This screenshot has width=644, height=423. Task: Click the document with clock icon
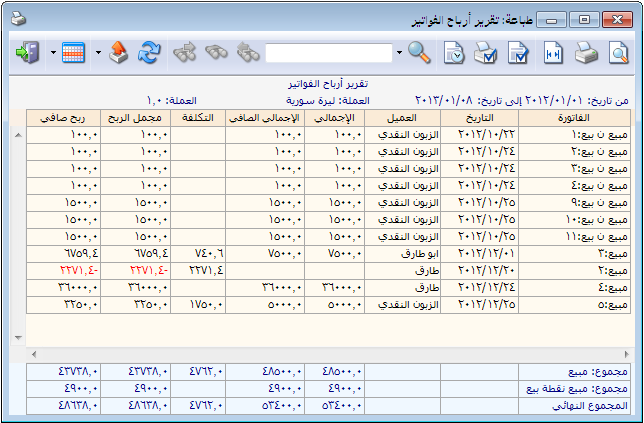[453, 53]
